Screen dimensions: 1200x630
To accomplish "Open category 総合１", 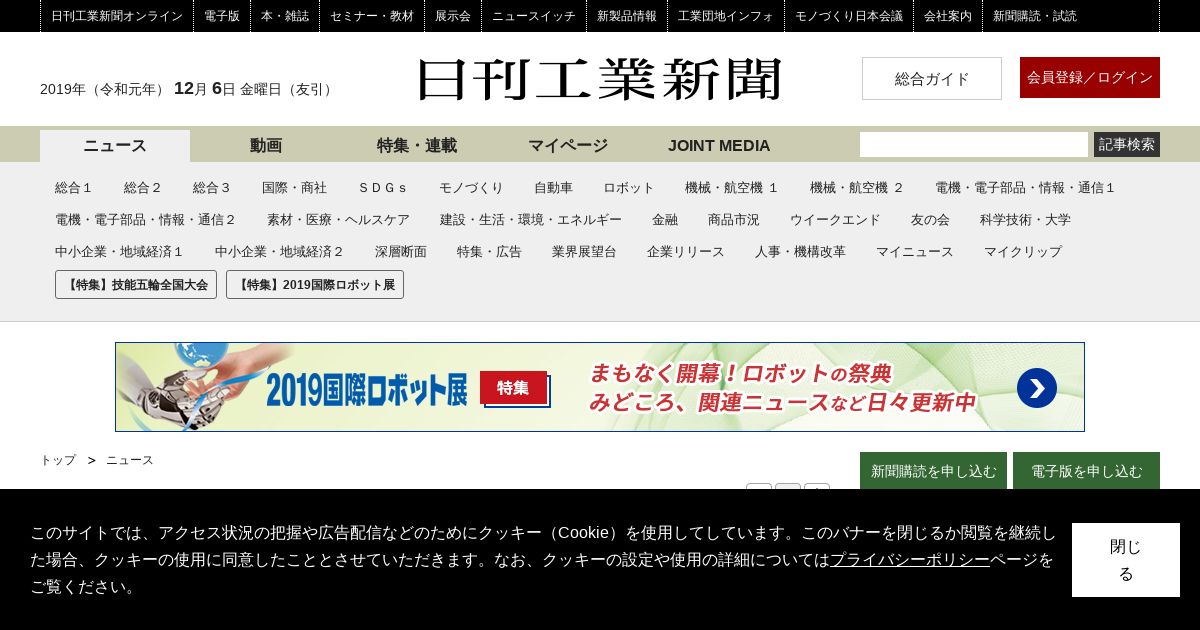I will coord(74,188).
